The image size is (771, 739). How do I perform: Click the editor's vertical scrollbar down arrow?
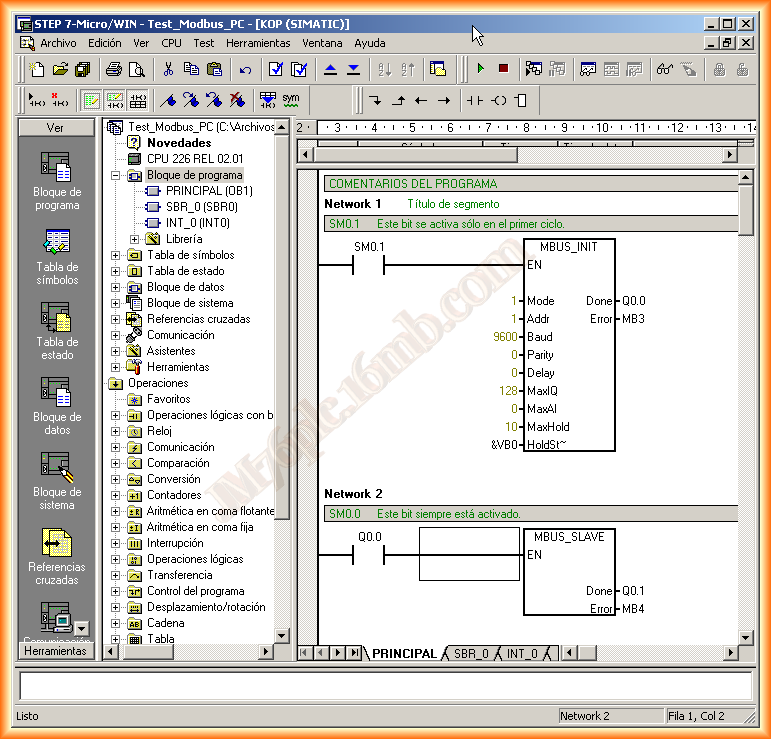point(745,637)
